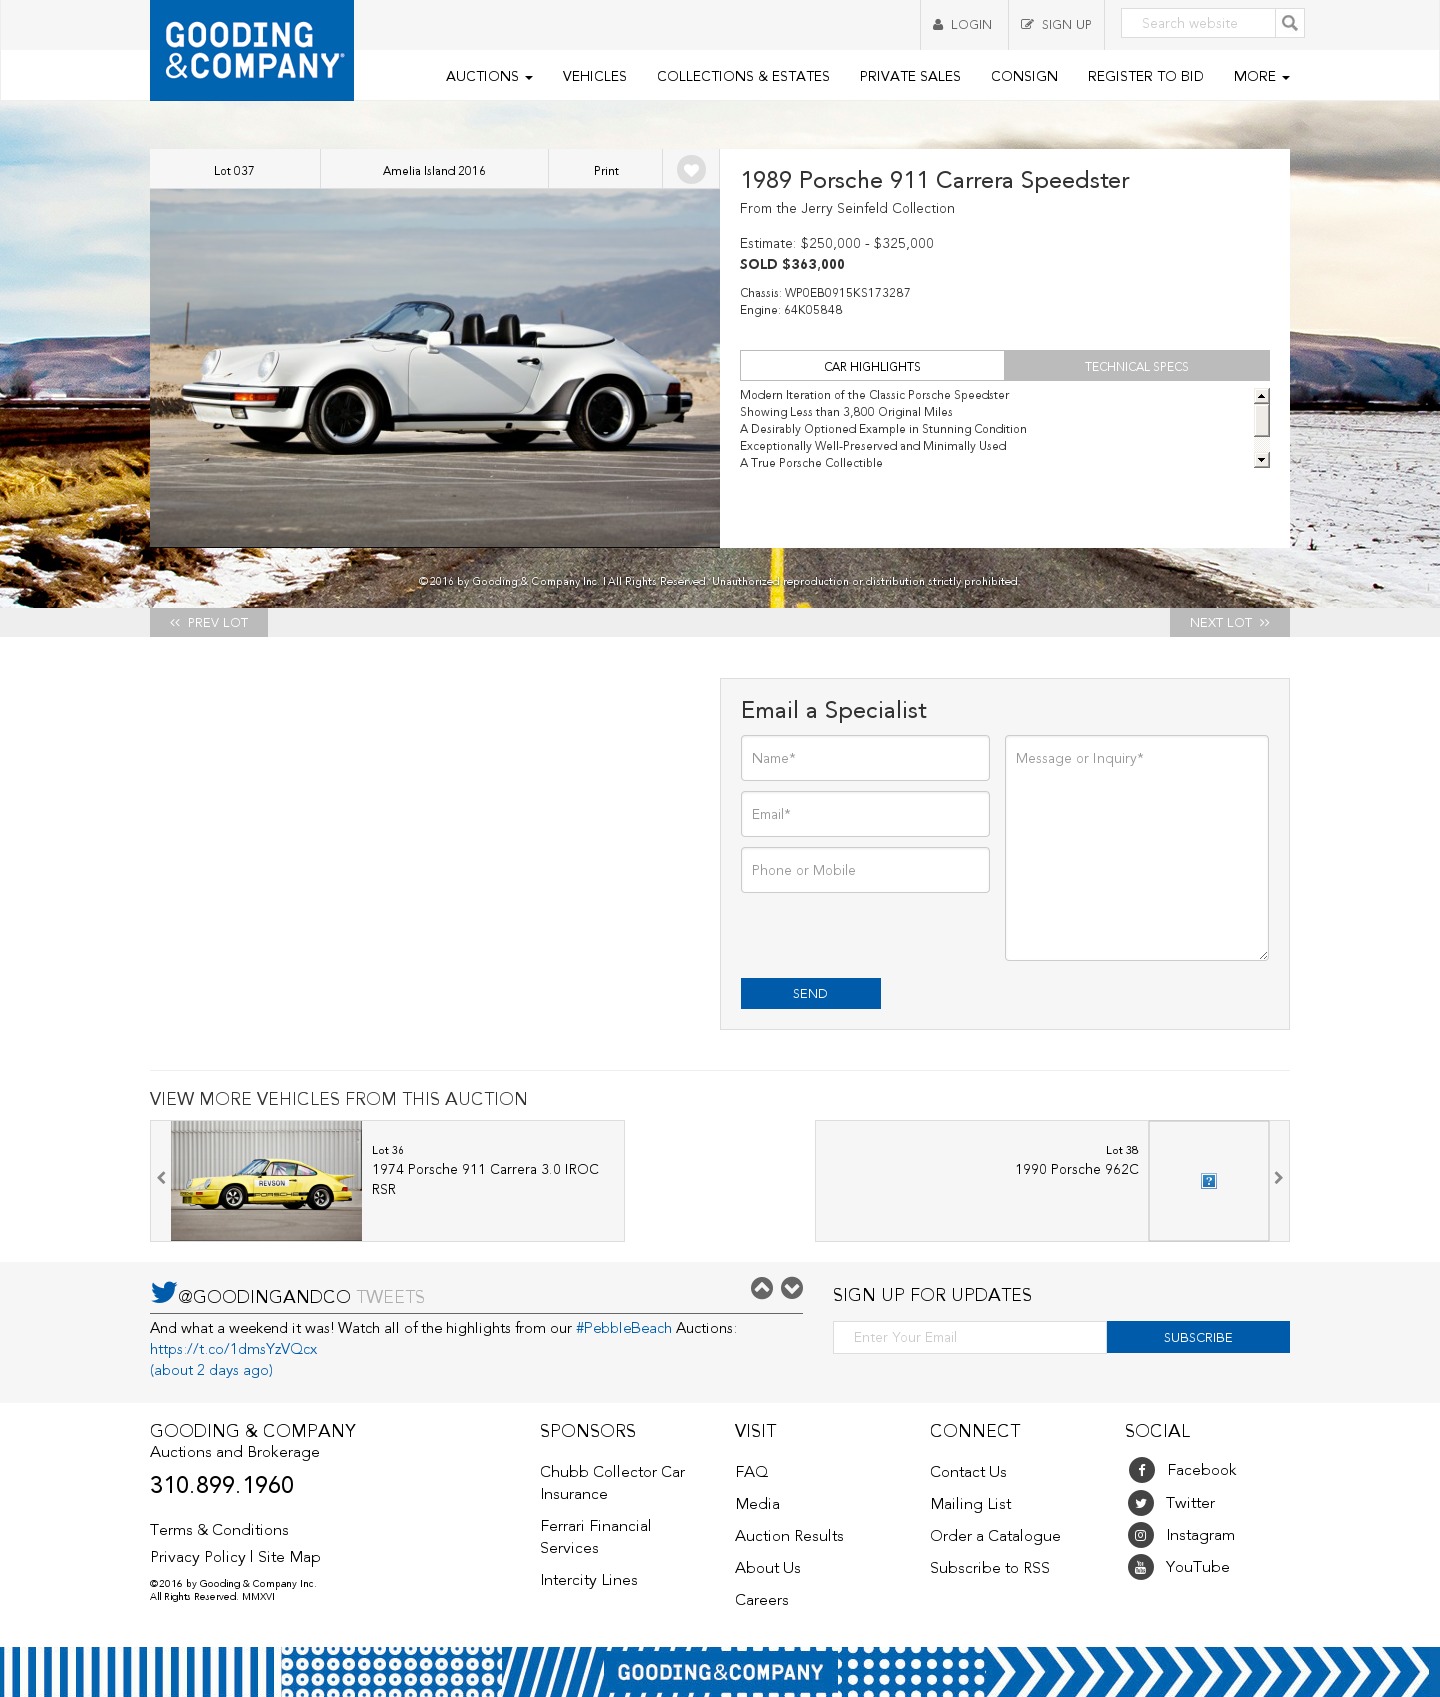Open the Consign menu item
This screenshot has width=1440, height=1697.
click(1024, 76)
